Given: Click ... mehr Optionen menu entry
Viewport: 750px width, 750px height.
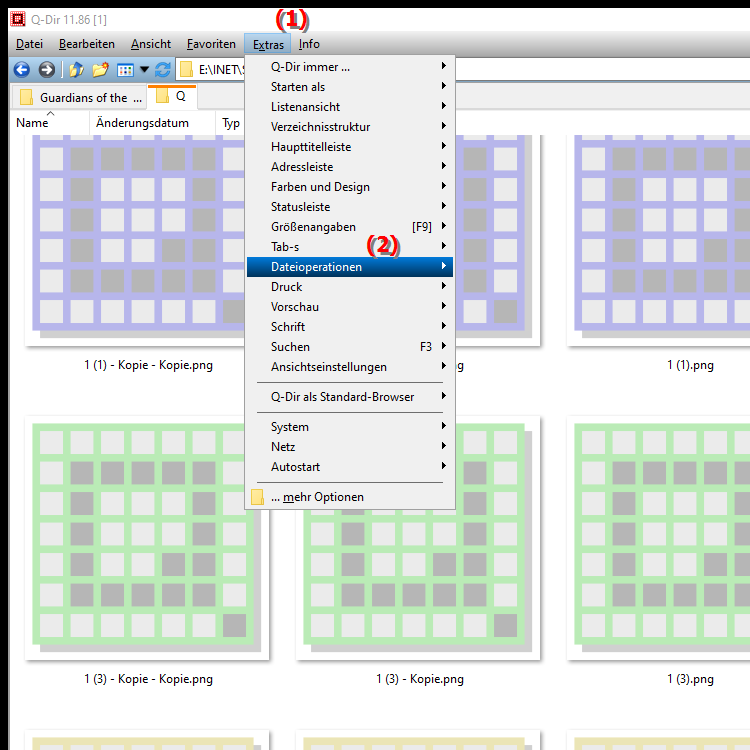Looking at the screenshot, I should click(350, 497).
